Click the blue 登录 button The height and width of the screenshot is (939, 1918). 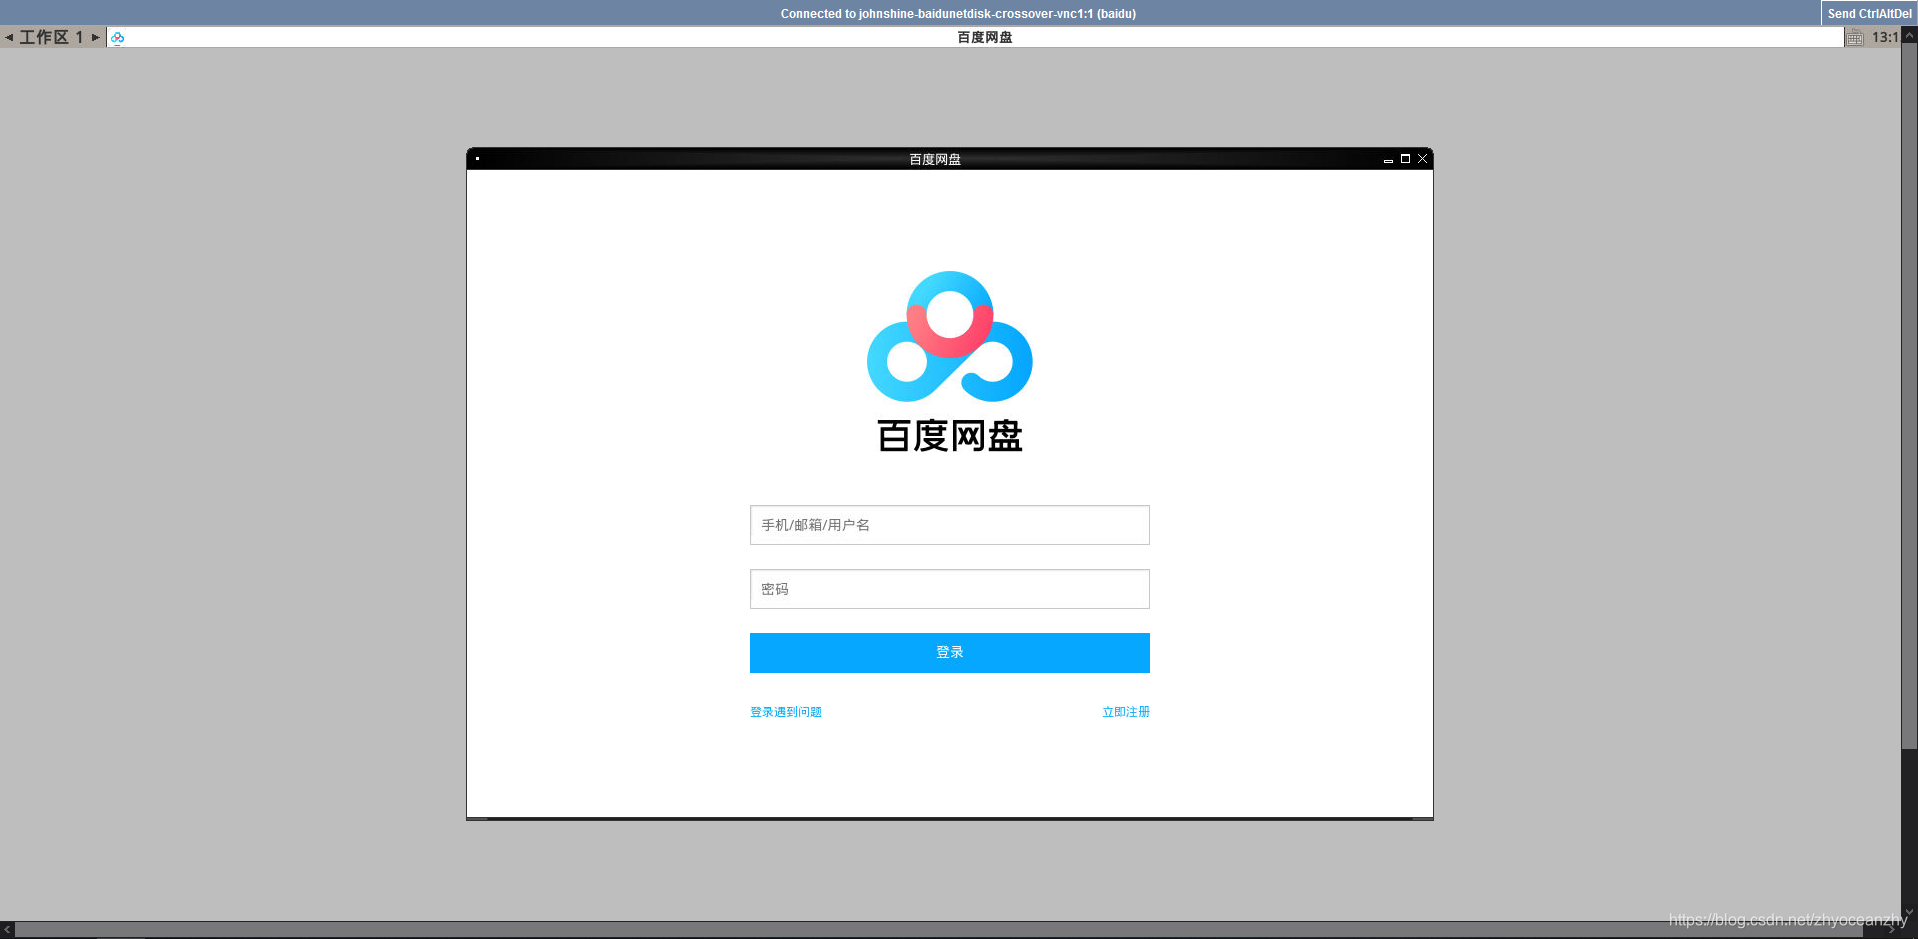tap(950, 653)
